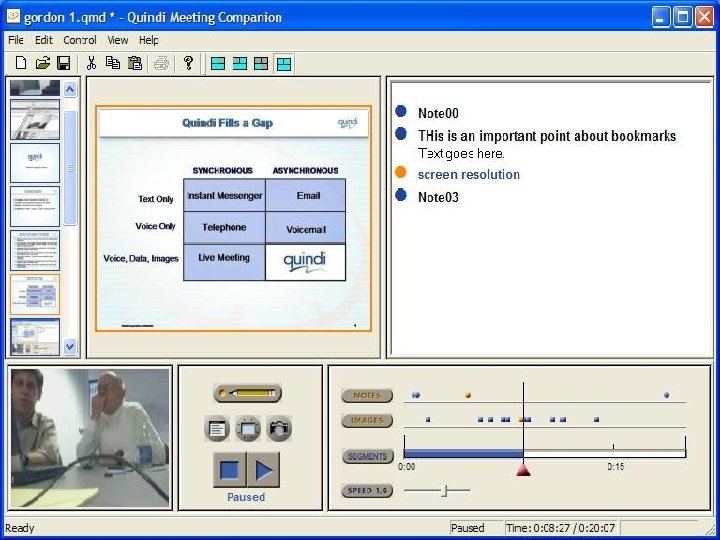
Task: Open the Help menu
Action: click(x=149, y=40)
